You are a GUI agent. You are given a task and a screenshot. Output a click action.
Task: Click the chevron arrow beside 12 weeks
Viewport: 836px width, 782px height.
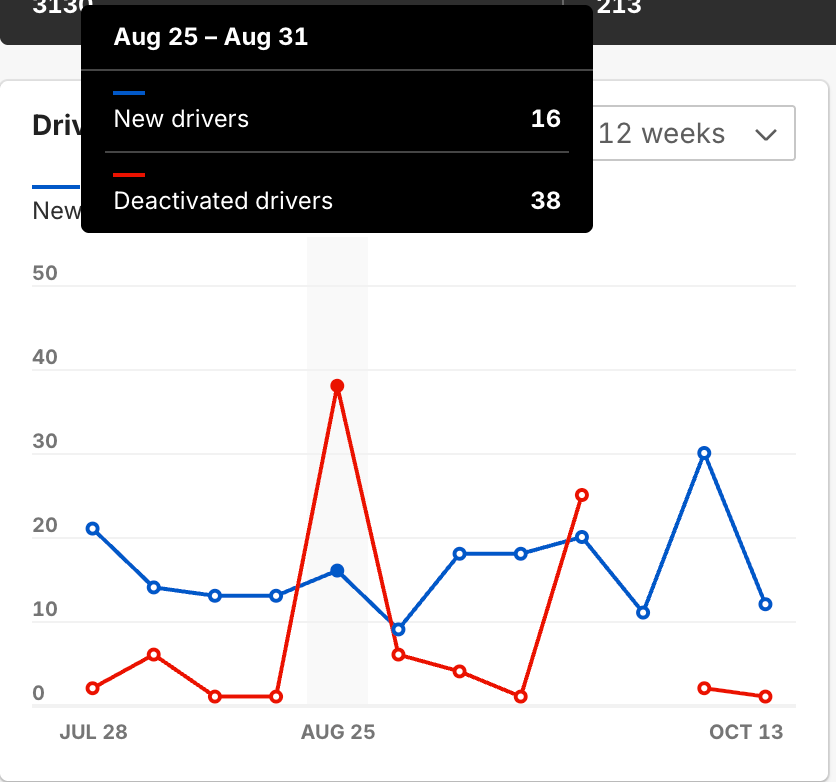(766, 134)
